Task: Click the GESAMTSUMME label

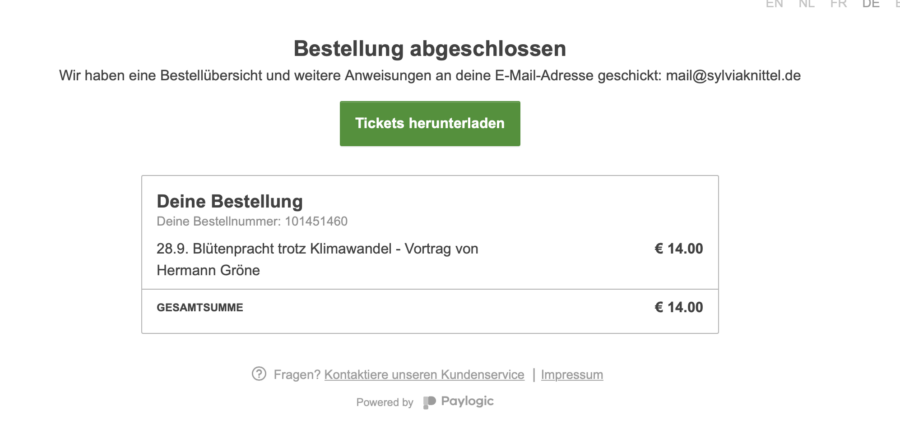Action: pyautogui.click(x=200, y=308)
